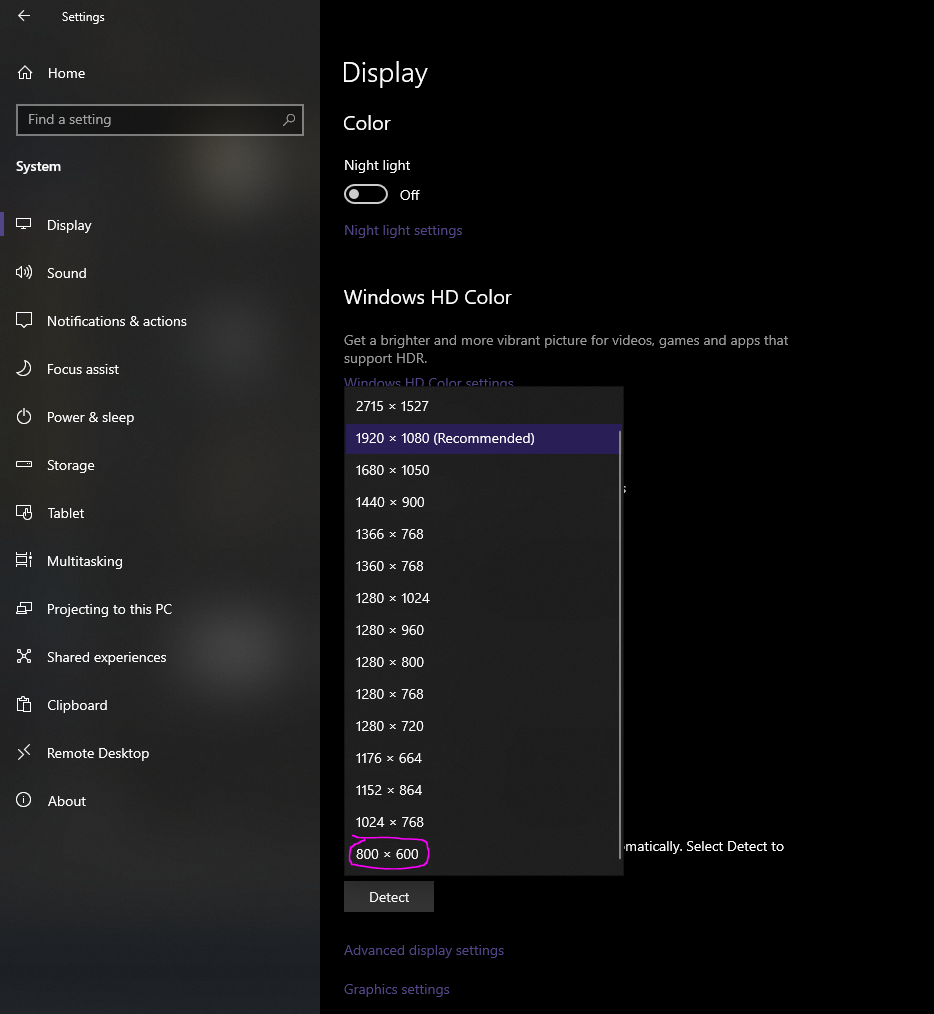This screenshot has width=934, height=1014.
Task: Click the search magnifier icon
Action: pos(289,119)
